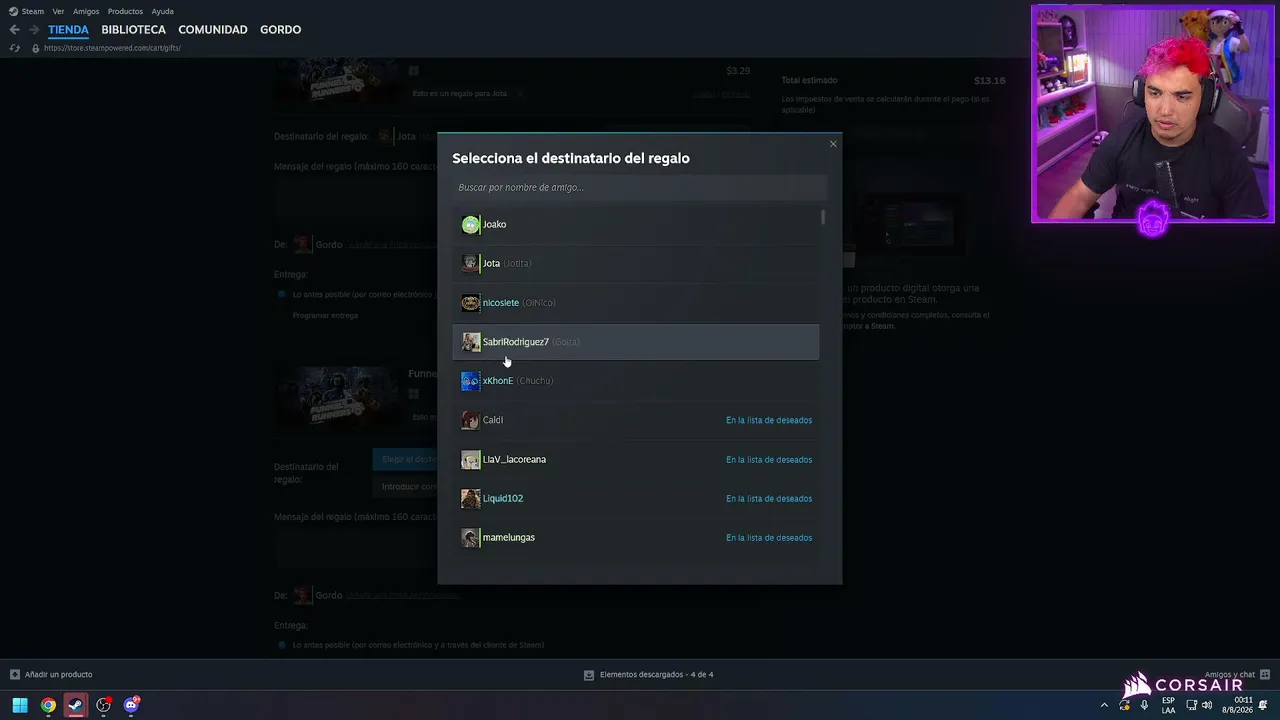
Task: Show hidden system tray icons
Action: (x=1104, y=705)
